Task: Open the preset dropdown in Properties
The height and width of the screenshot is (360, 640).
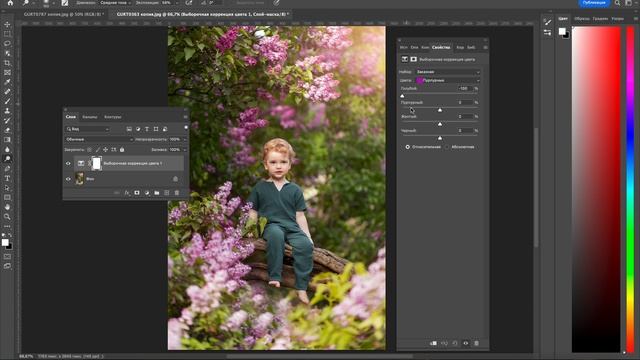Action: pos(448,72)
